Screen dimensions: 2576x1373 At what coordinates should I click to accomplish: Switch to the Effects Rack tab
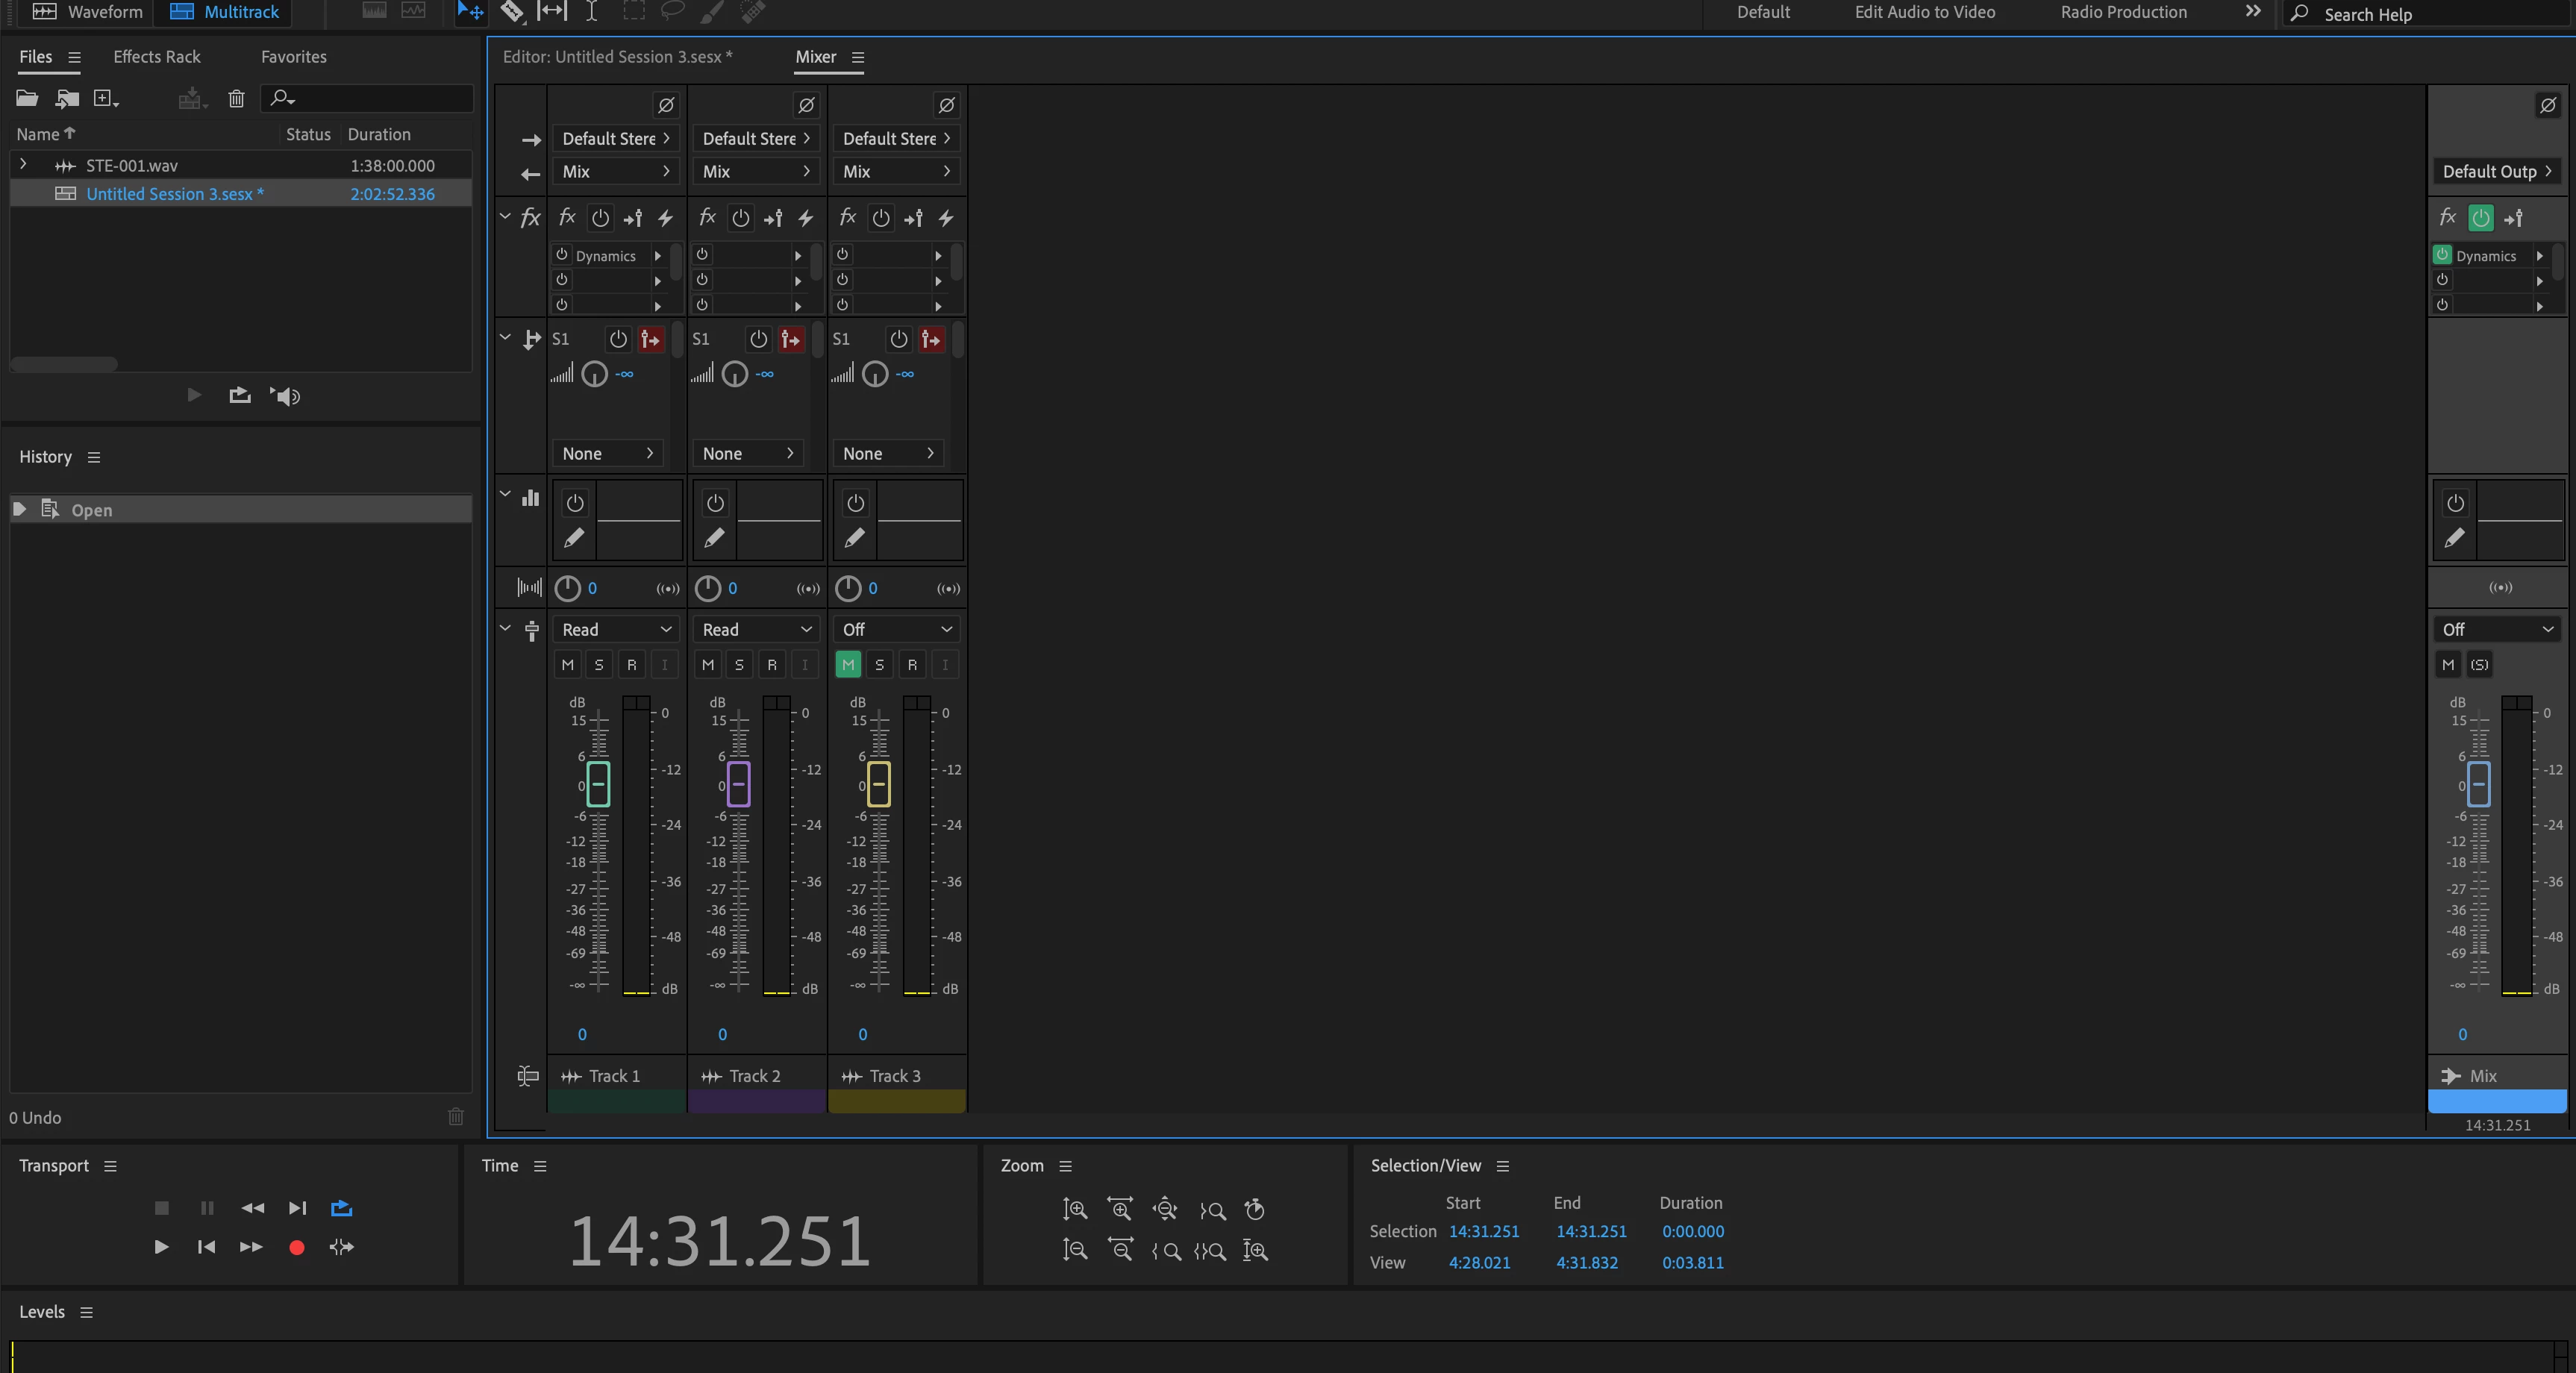157,57
